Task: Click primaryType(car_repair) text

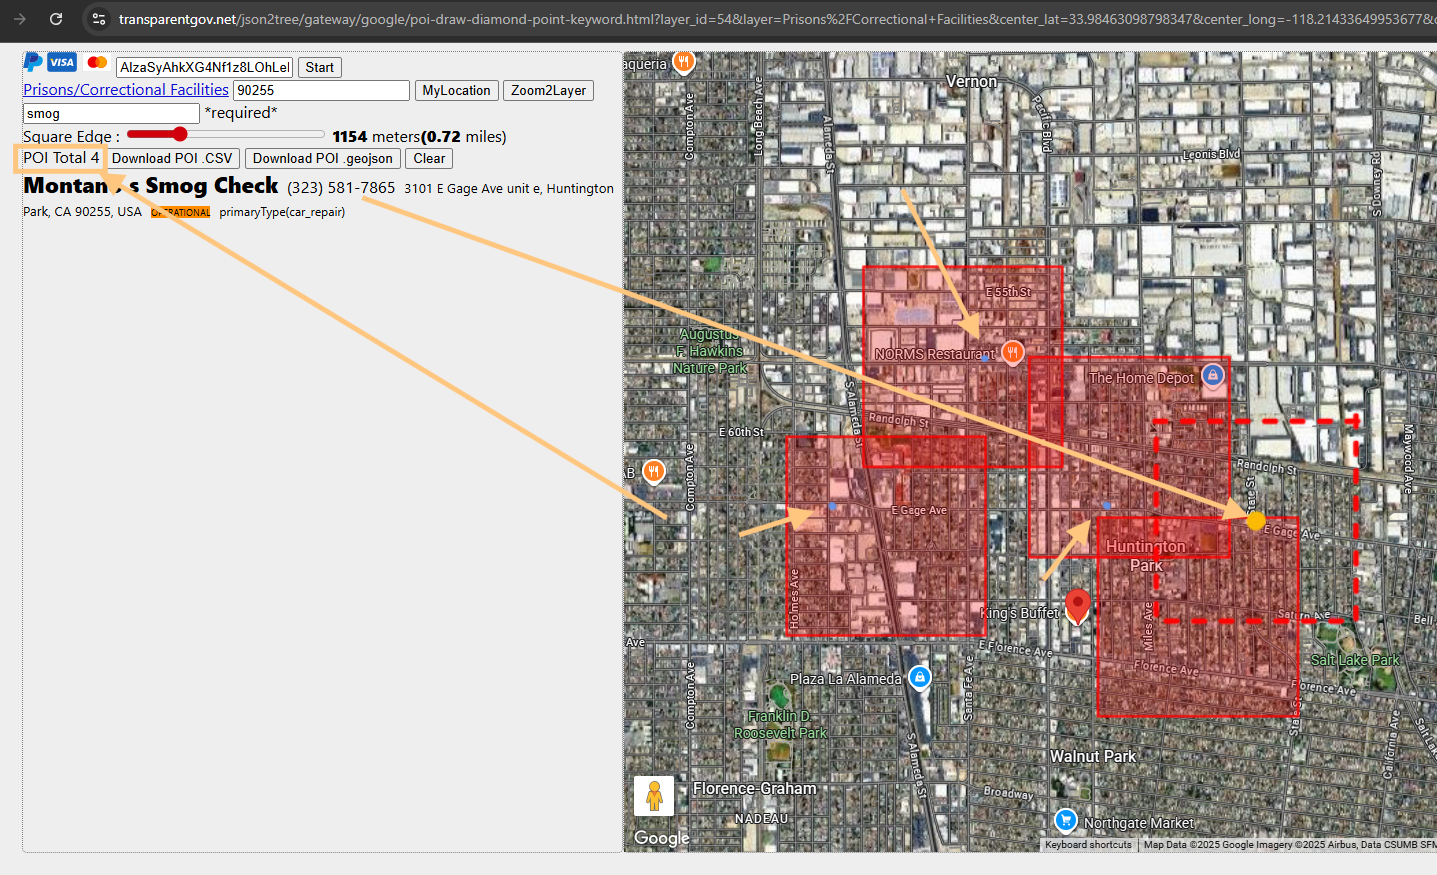Action: pos(282,212)
